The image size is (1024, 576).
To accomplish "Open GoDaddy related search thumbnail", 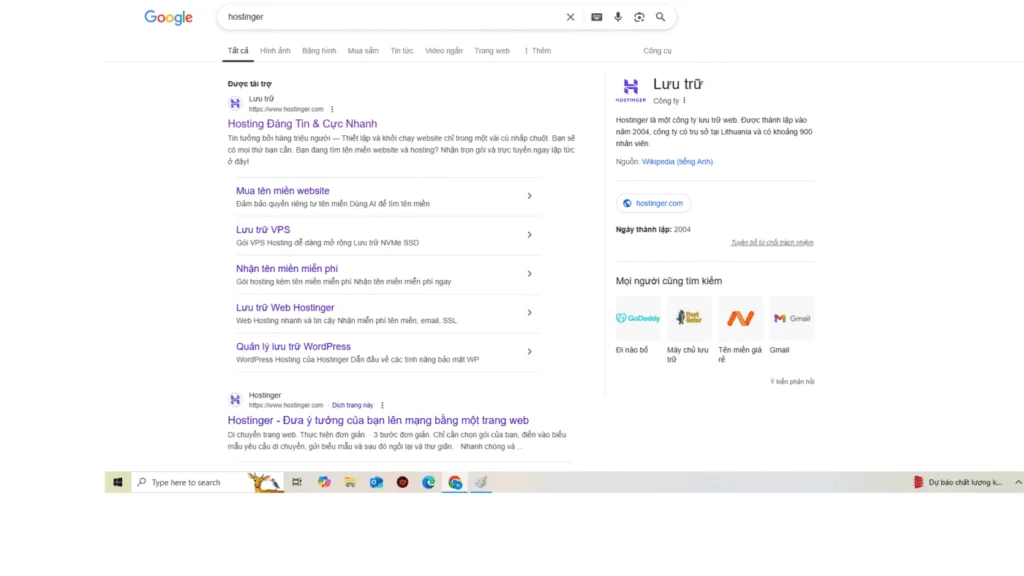I will pos(638,318).
